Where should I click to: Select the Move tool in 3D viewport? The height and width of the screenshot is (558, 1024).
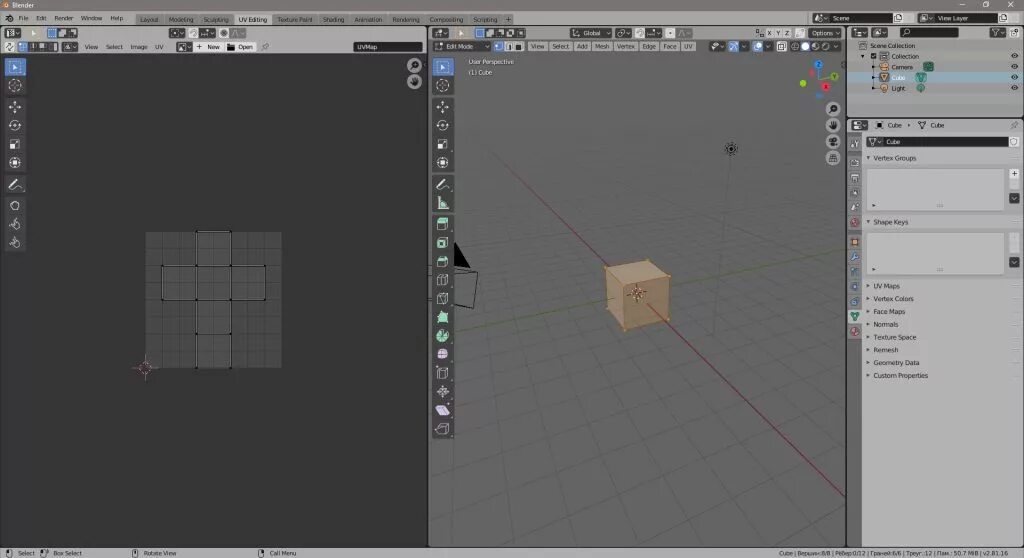pyautogui.click(x=443, y=107)
